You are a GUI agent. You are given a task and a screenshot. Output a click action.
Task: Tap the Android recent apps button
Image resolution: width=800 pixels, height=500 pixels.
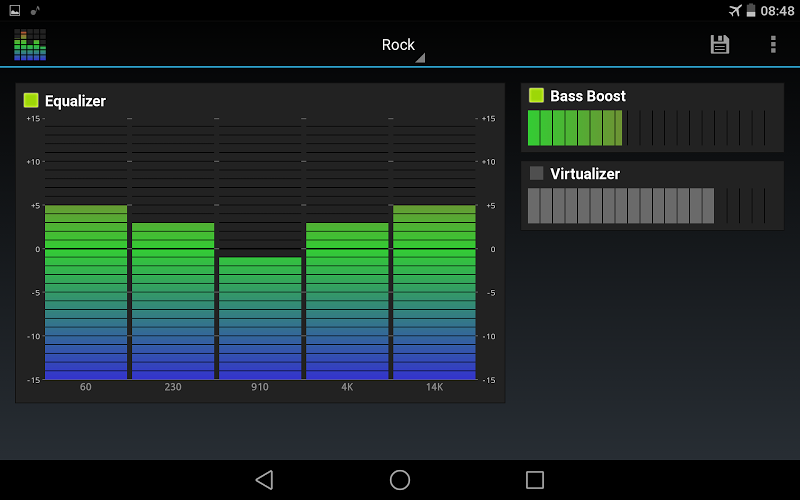coord(535,480)
